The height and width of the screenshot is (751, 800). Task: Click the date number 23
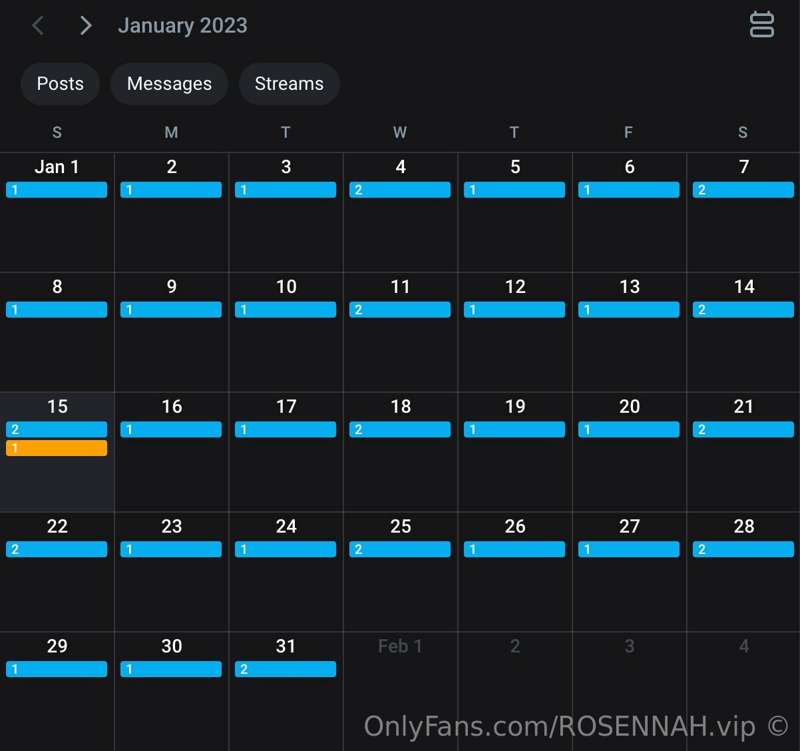click(172, 527)
